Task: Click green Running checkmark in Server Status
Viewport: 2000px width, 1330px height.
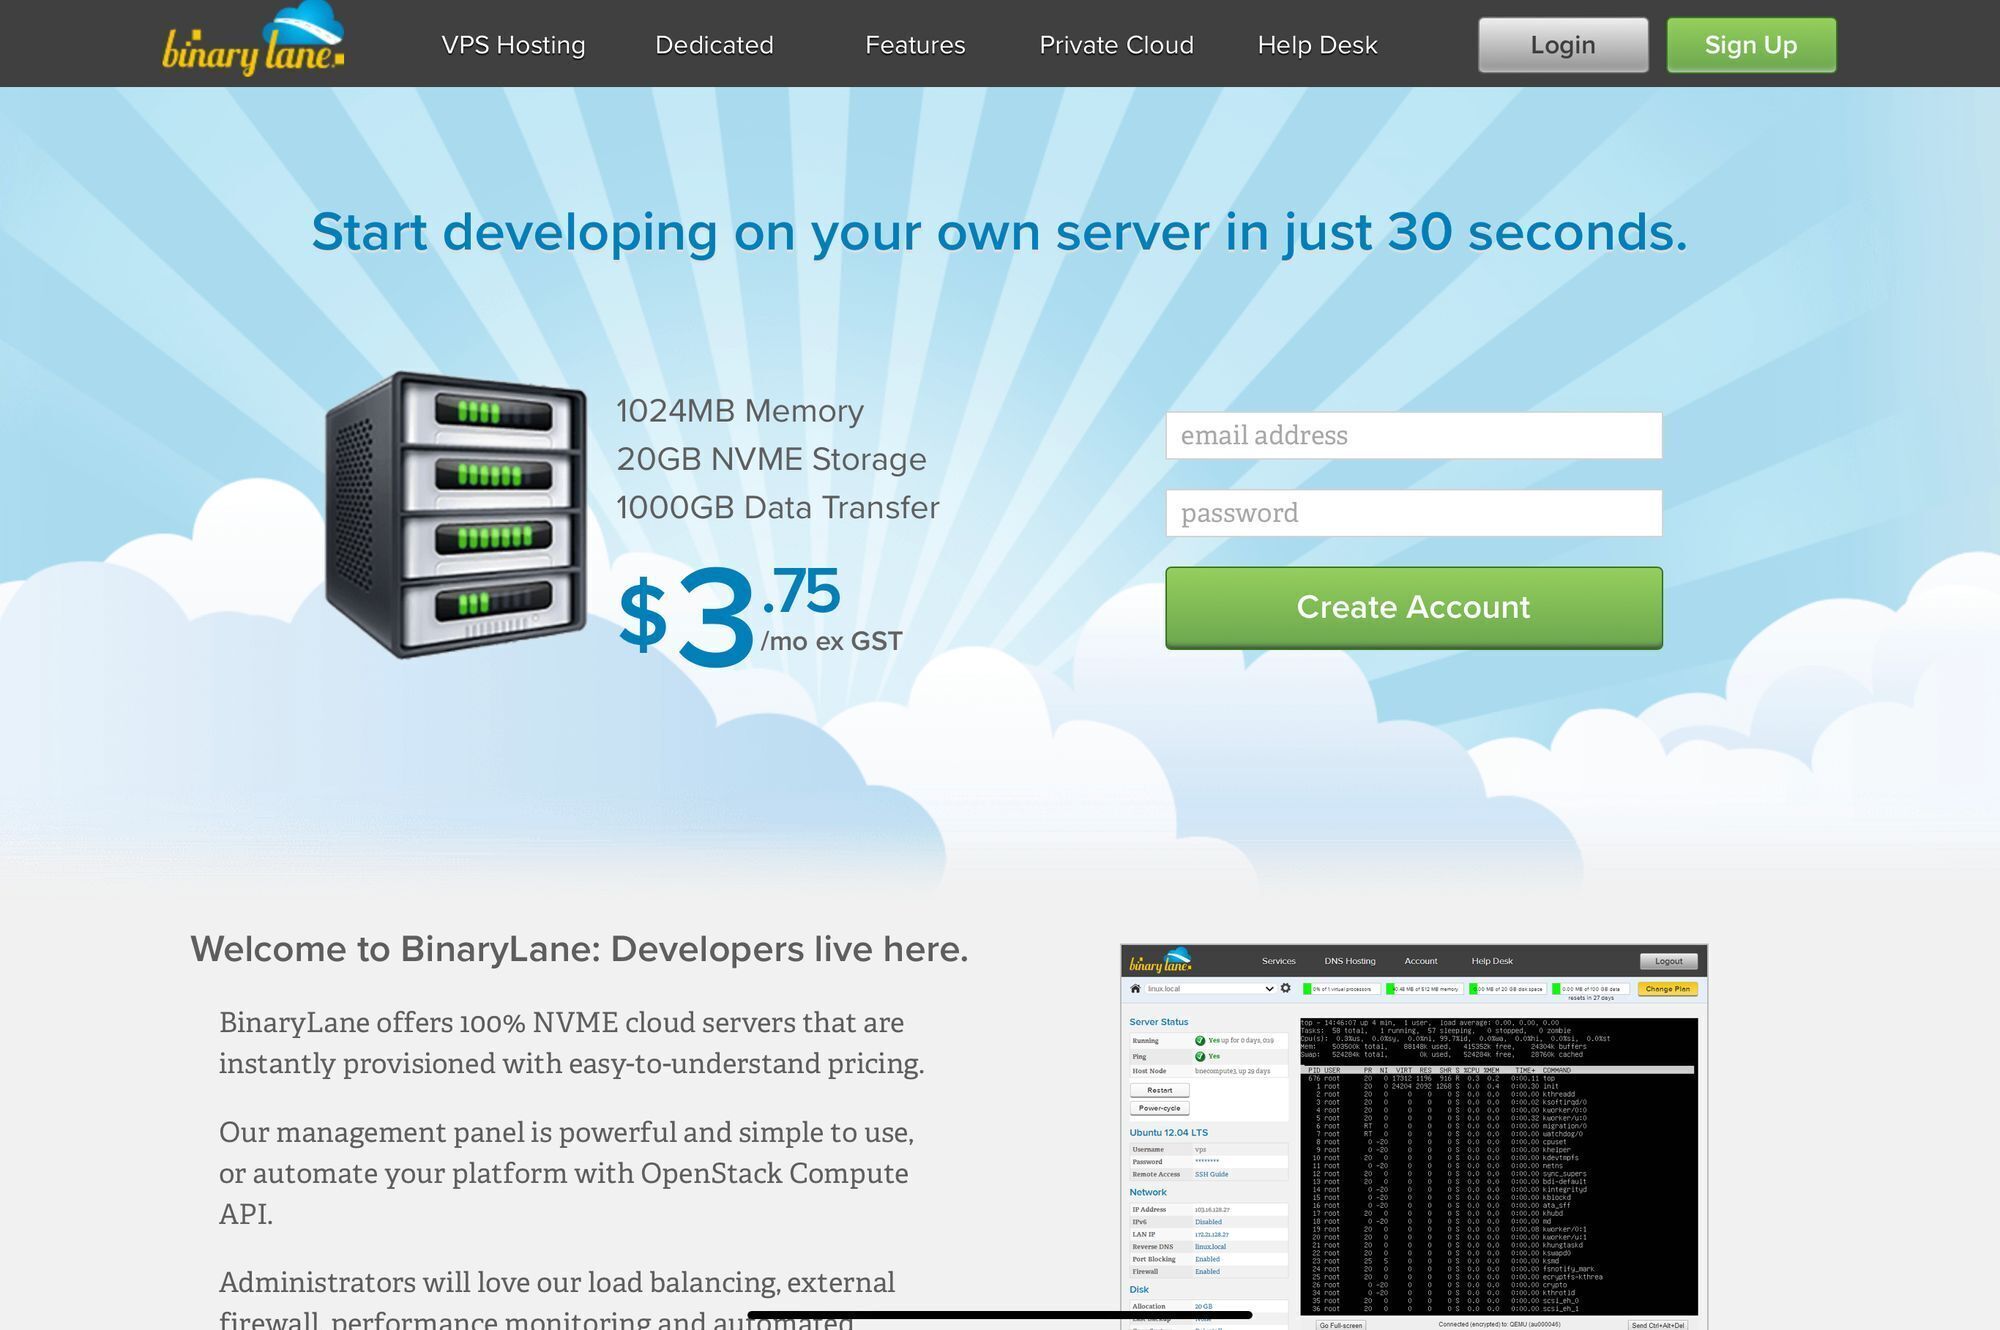Action: click(1200, 1041)
